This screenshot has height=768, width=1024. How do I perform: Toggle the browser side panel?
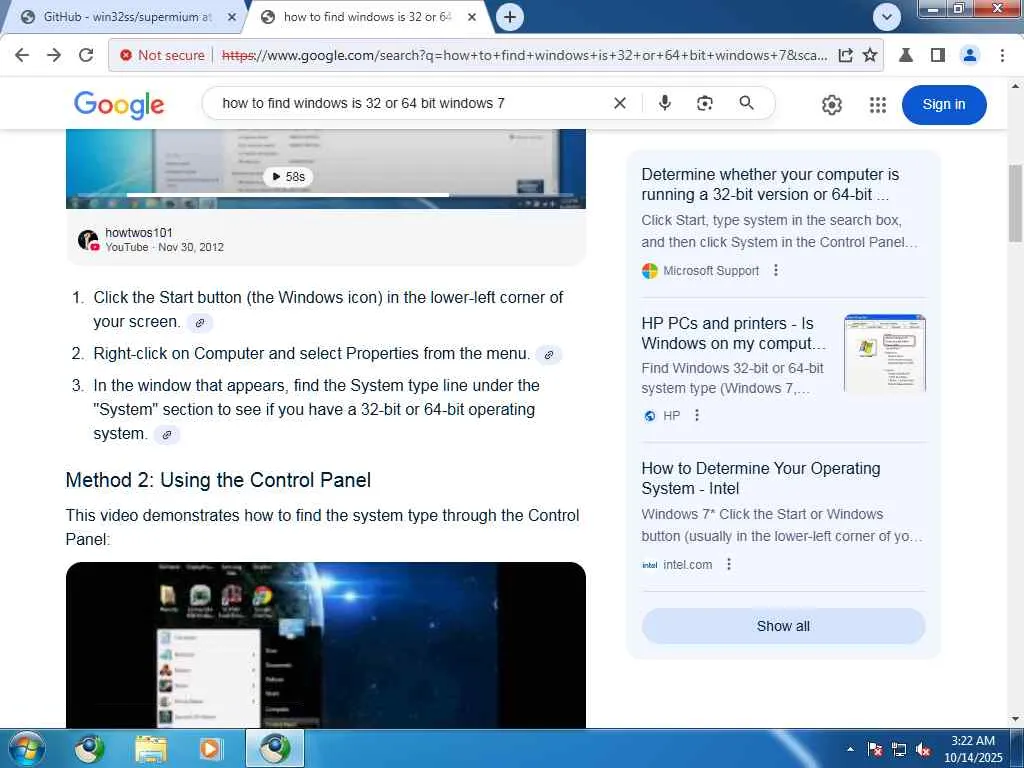(938, 55)
